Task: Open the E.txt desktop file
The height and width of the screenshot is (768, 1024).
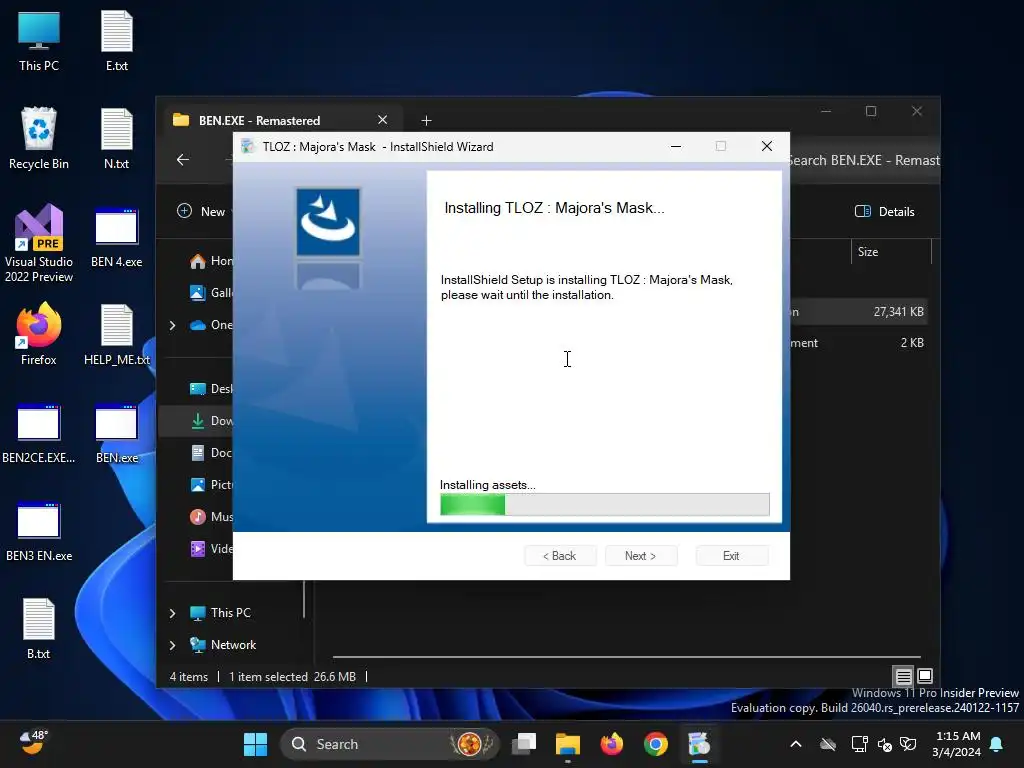Action: pyautogui.click(x=117, y=41)
